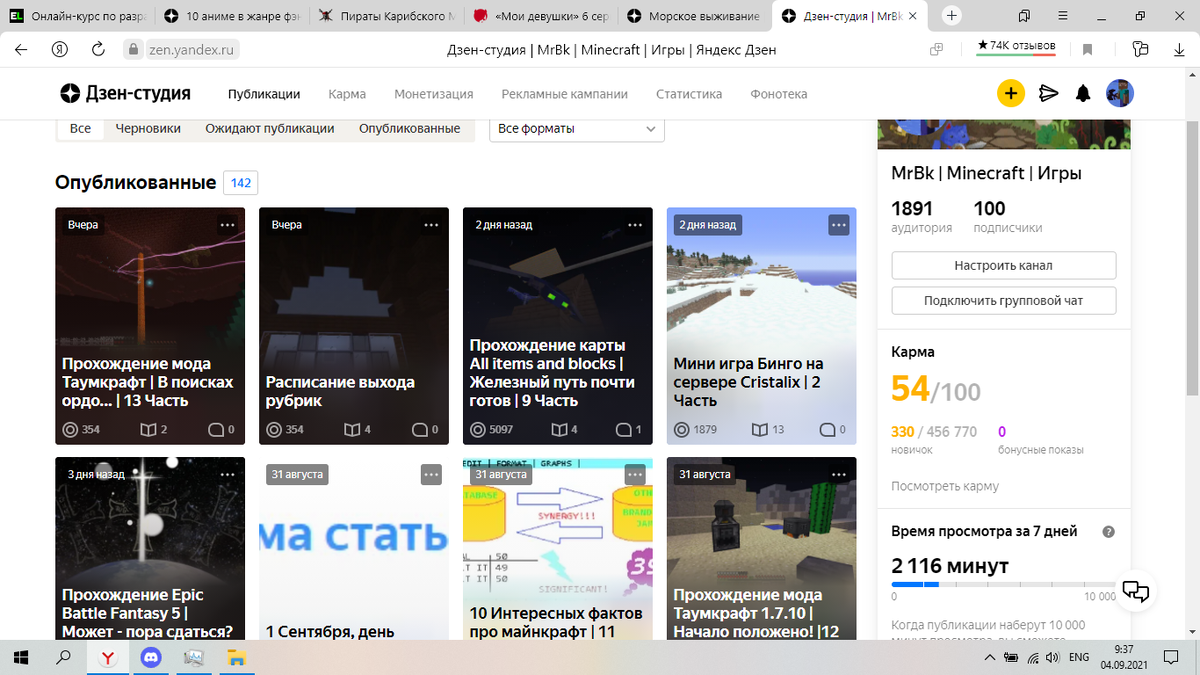
Task: Select Публикации in top navigation
Action: point(264,94)
